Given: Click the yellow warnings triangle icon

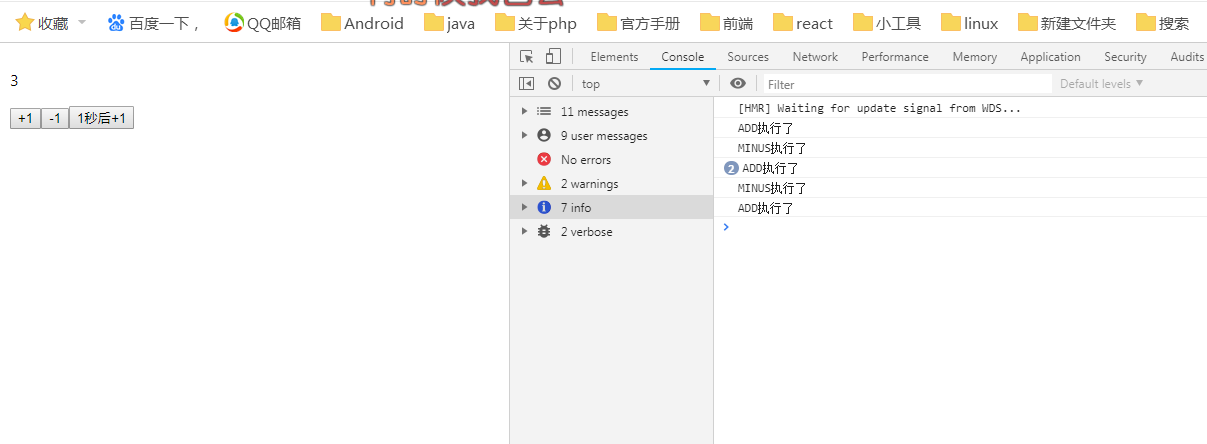Looking at the screenshot, I should 544,183.
